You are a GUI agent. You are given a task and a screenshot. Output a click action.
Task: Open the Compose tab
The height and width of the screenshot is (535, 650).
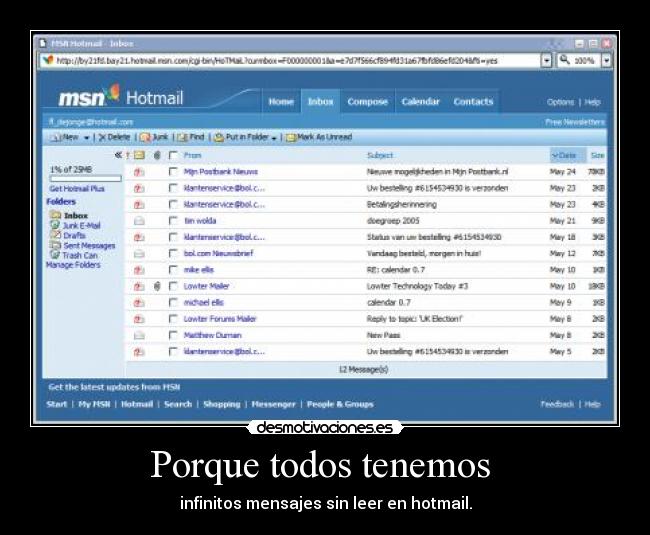[x=367, y=102]
